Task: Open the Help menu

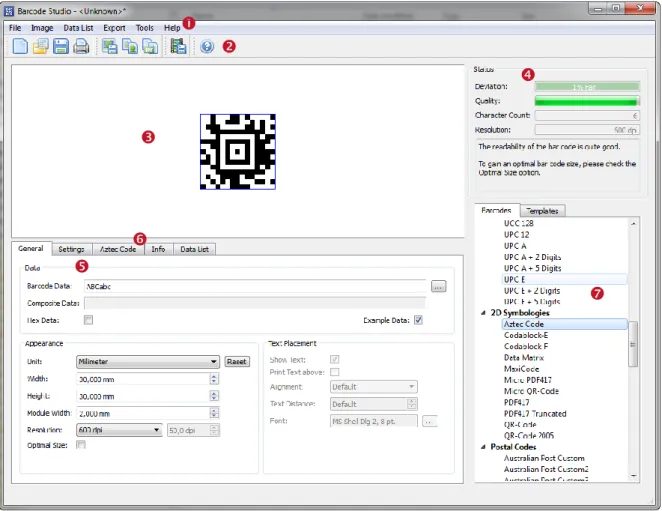Action: (x=172, y=28)
